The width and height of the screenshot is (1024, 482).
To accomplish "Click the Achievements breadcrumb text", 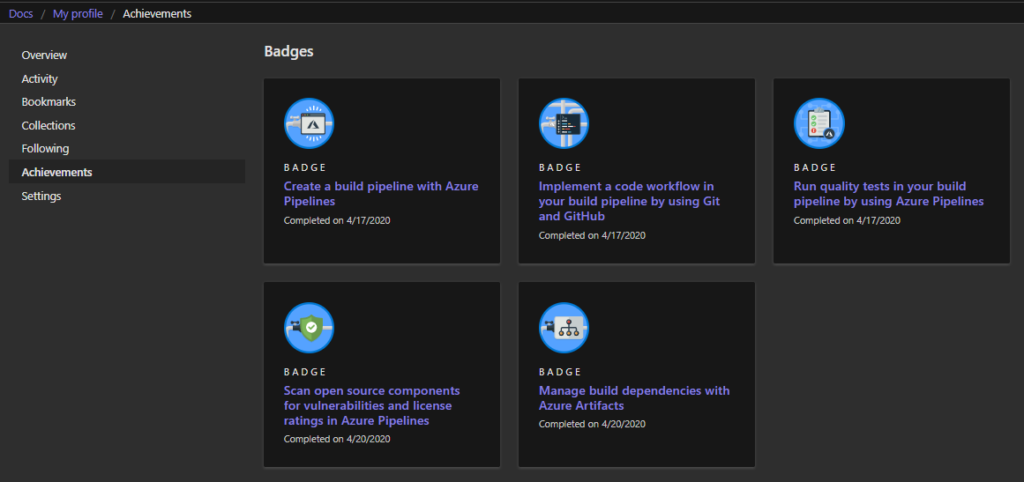I will click(157, 14).
